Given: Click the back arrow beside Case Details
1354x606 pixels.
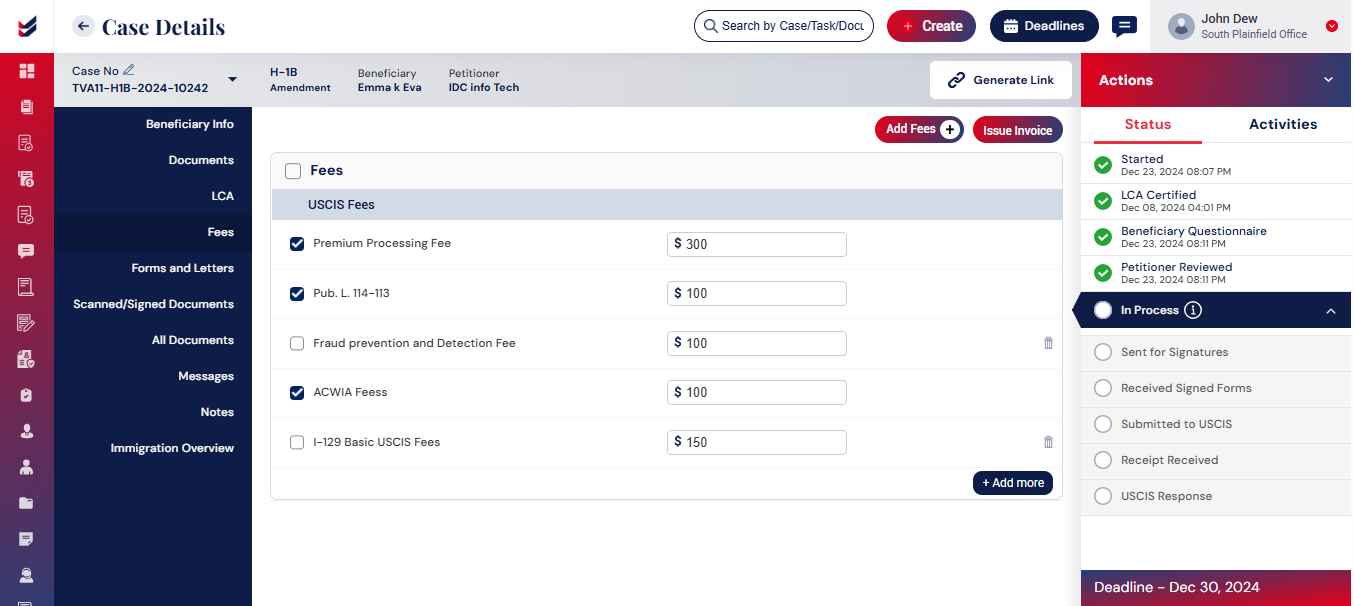Looking at the screenshot, I should (84, 27).
